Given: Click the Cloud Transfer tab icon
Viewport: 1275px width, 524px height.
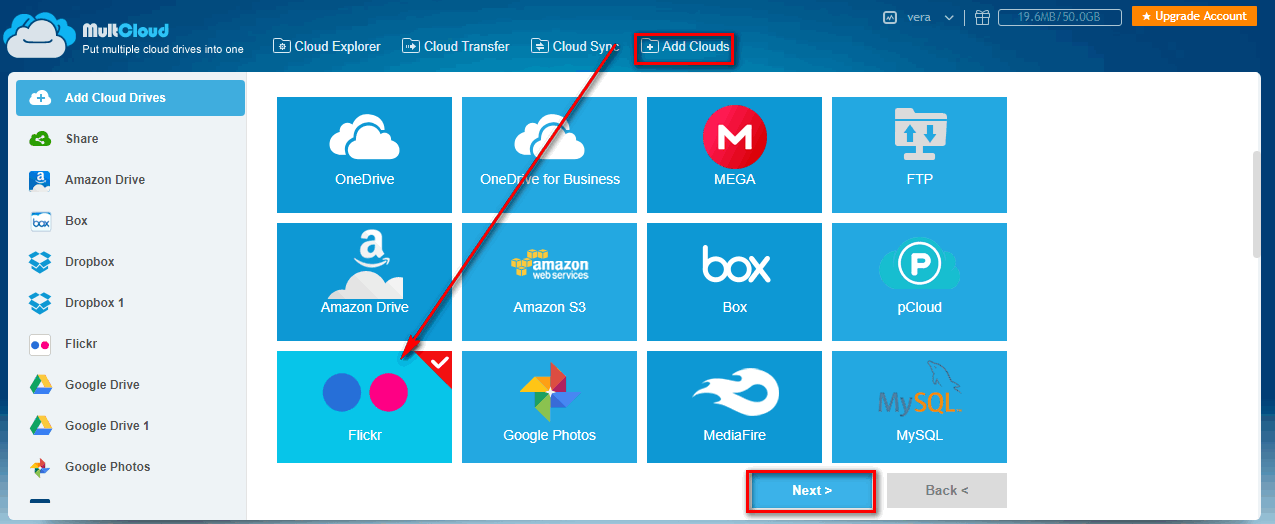Looking at the screenshot, I should 410,46.
